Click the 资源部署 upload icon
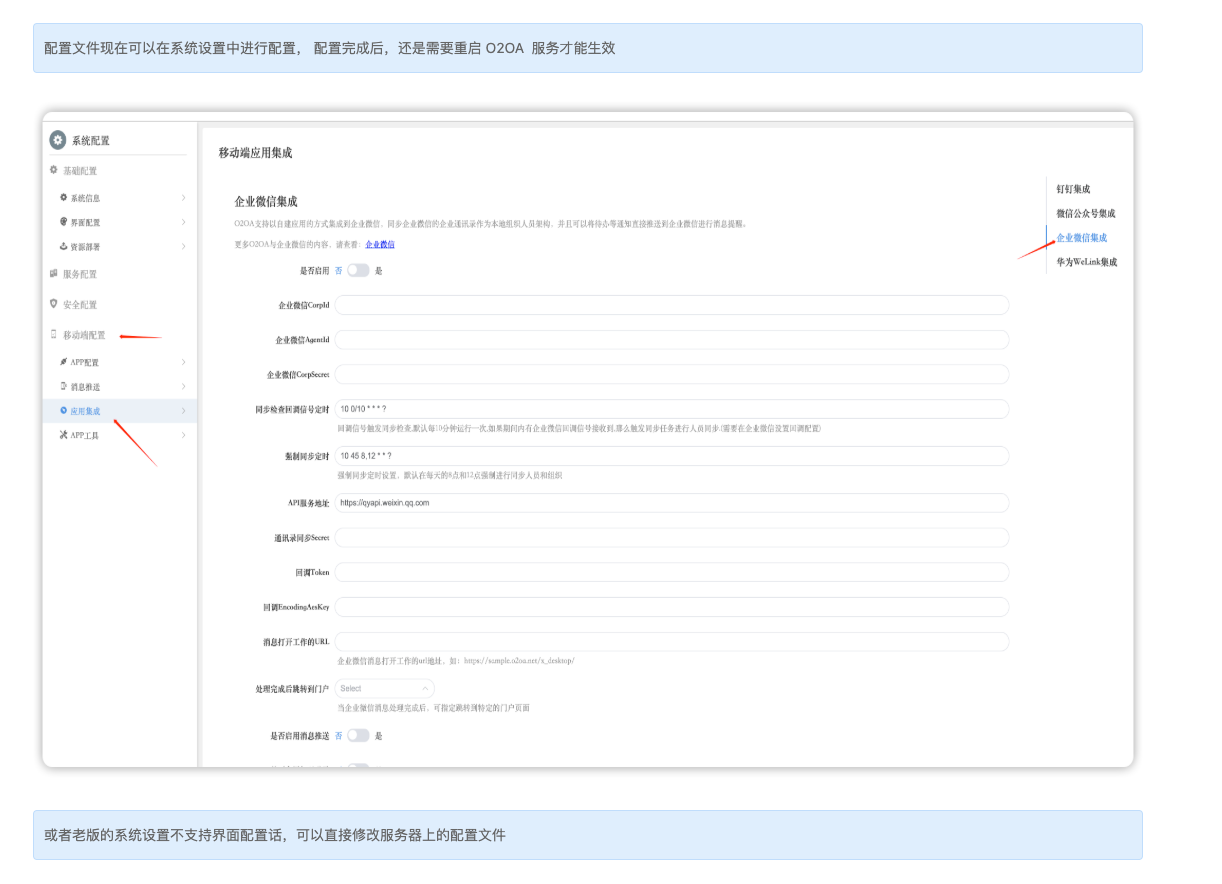The height and width of the screenshot is (884, 1222). pyautogui.click(x=64, y=246)
